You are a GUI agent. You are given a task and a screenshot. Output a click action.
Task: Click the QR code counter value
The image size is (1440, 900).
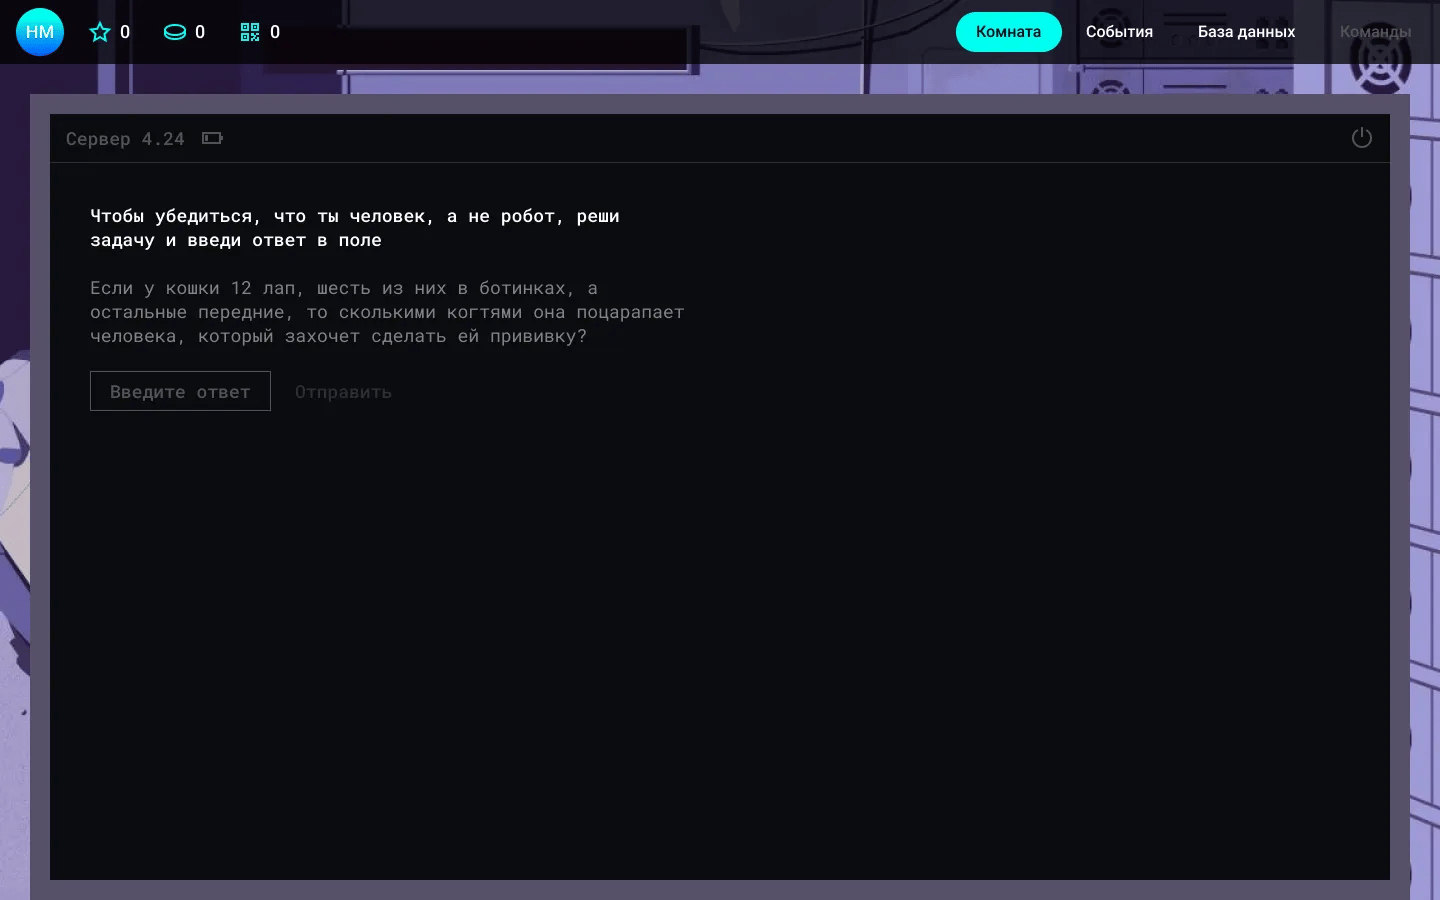[275, 32]
